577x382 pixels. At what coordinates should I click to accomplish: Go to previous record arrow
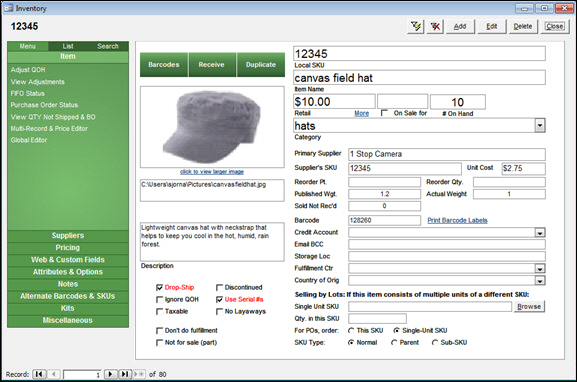[54, 374]
